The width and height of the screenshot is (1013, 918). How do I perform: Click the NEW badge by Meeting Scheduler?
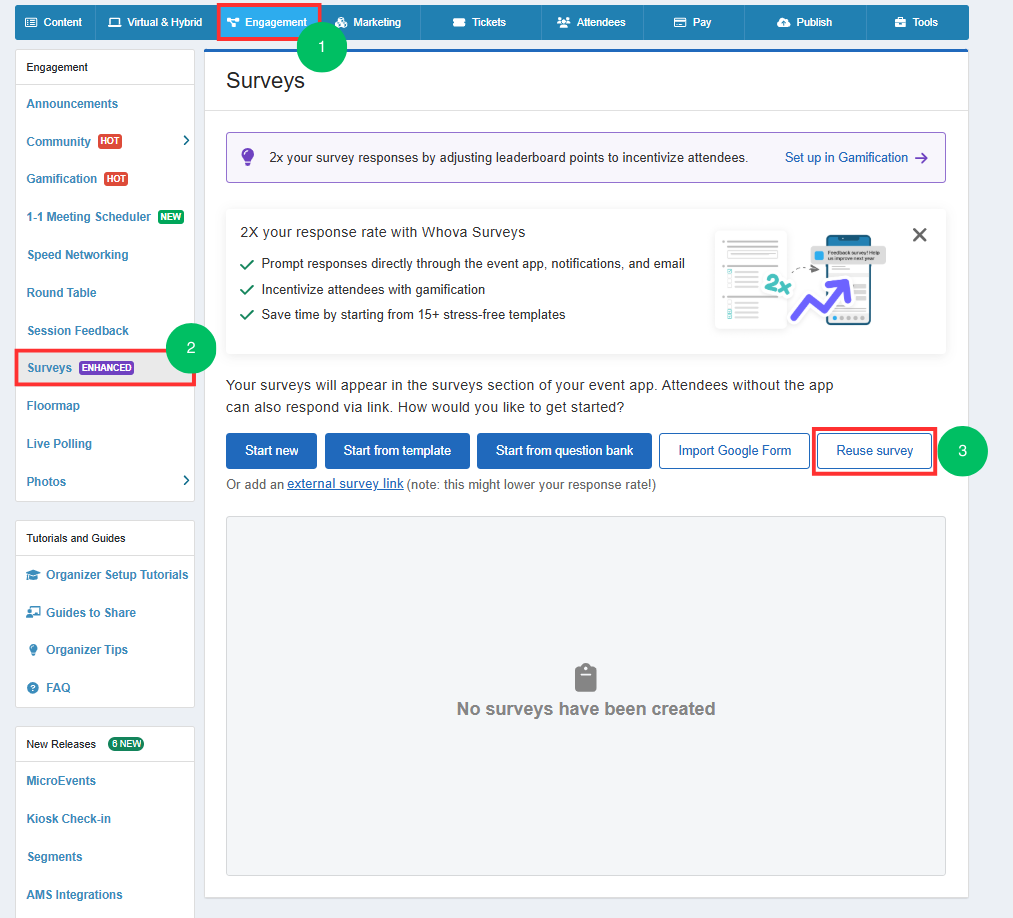(171, 217)
